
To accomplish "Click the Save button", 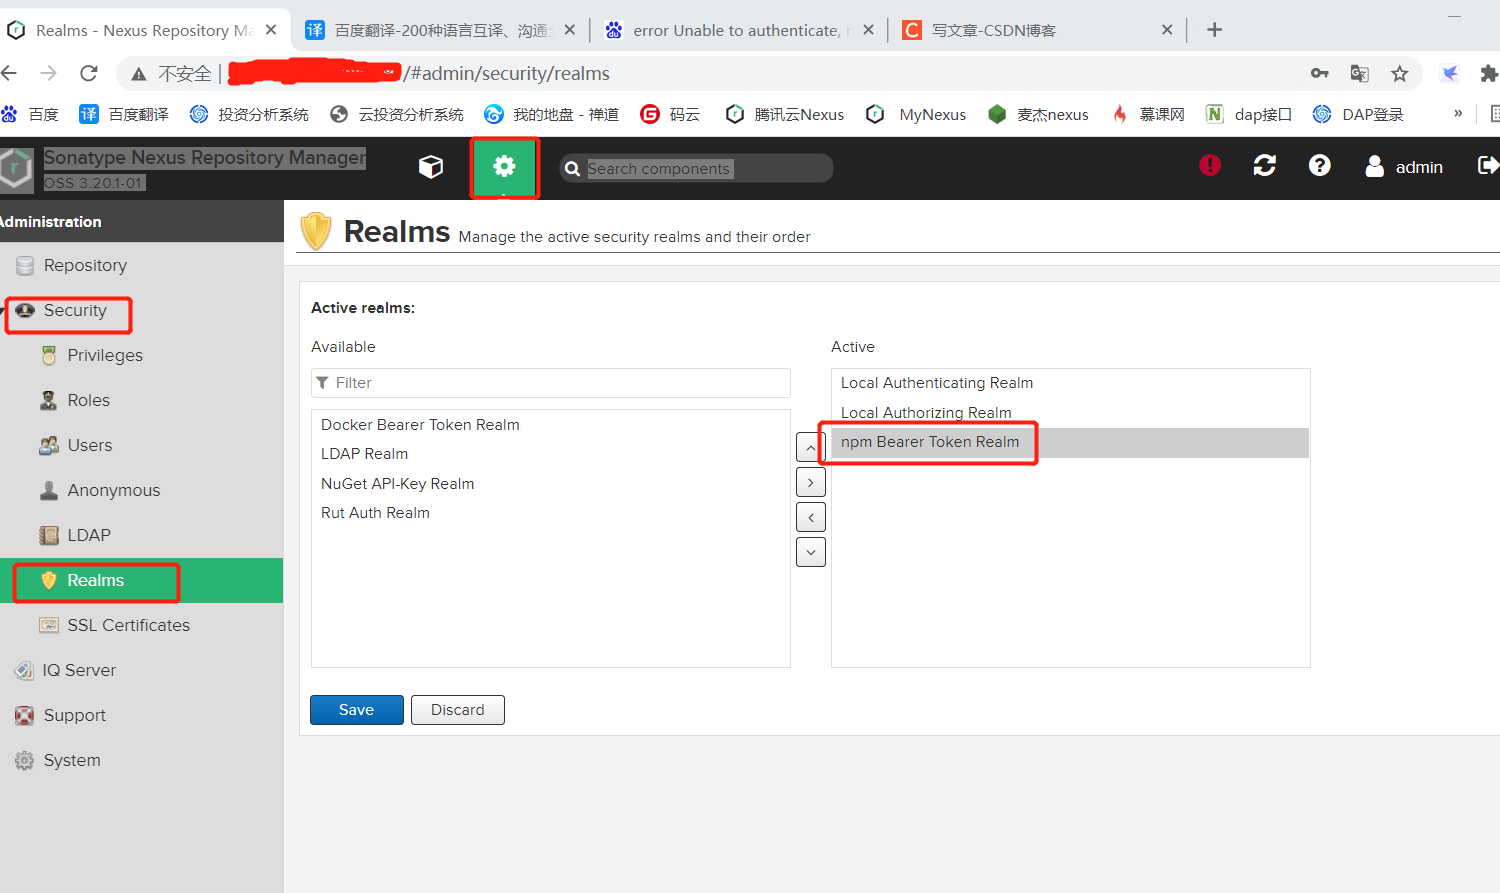I will click(x=357, y=710).
